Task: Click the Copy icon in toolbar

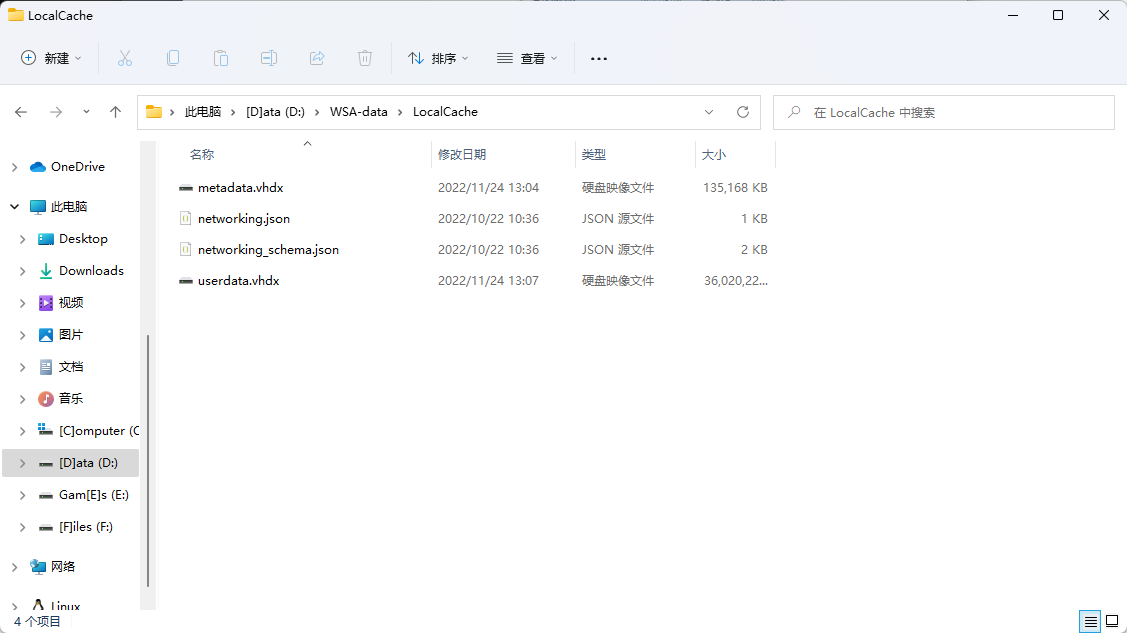Action: point(173,58)
